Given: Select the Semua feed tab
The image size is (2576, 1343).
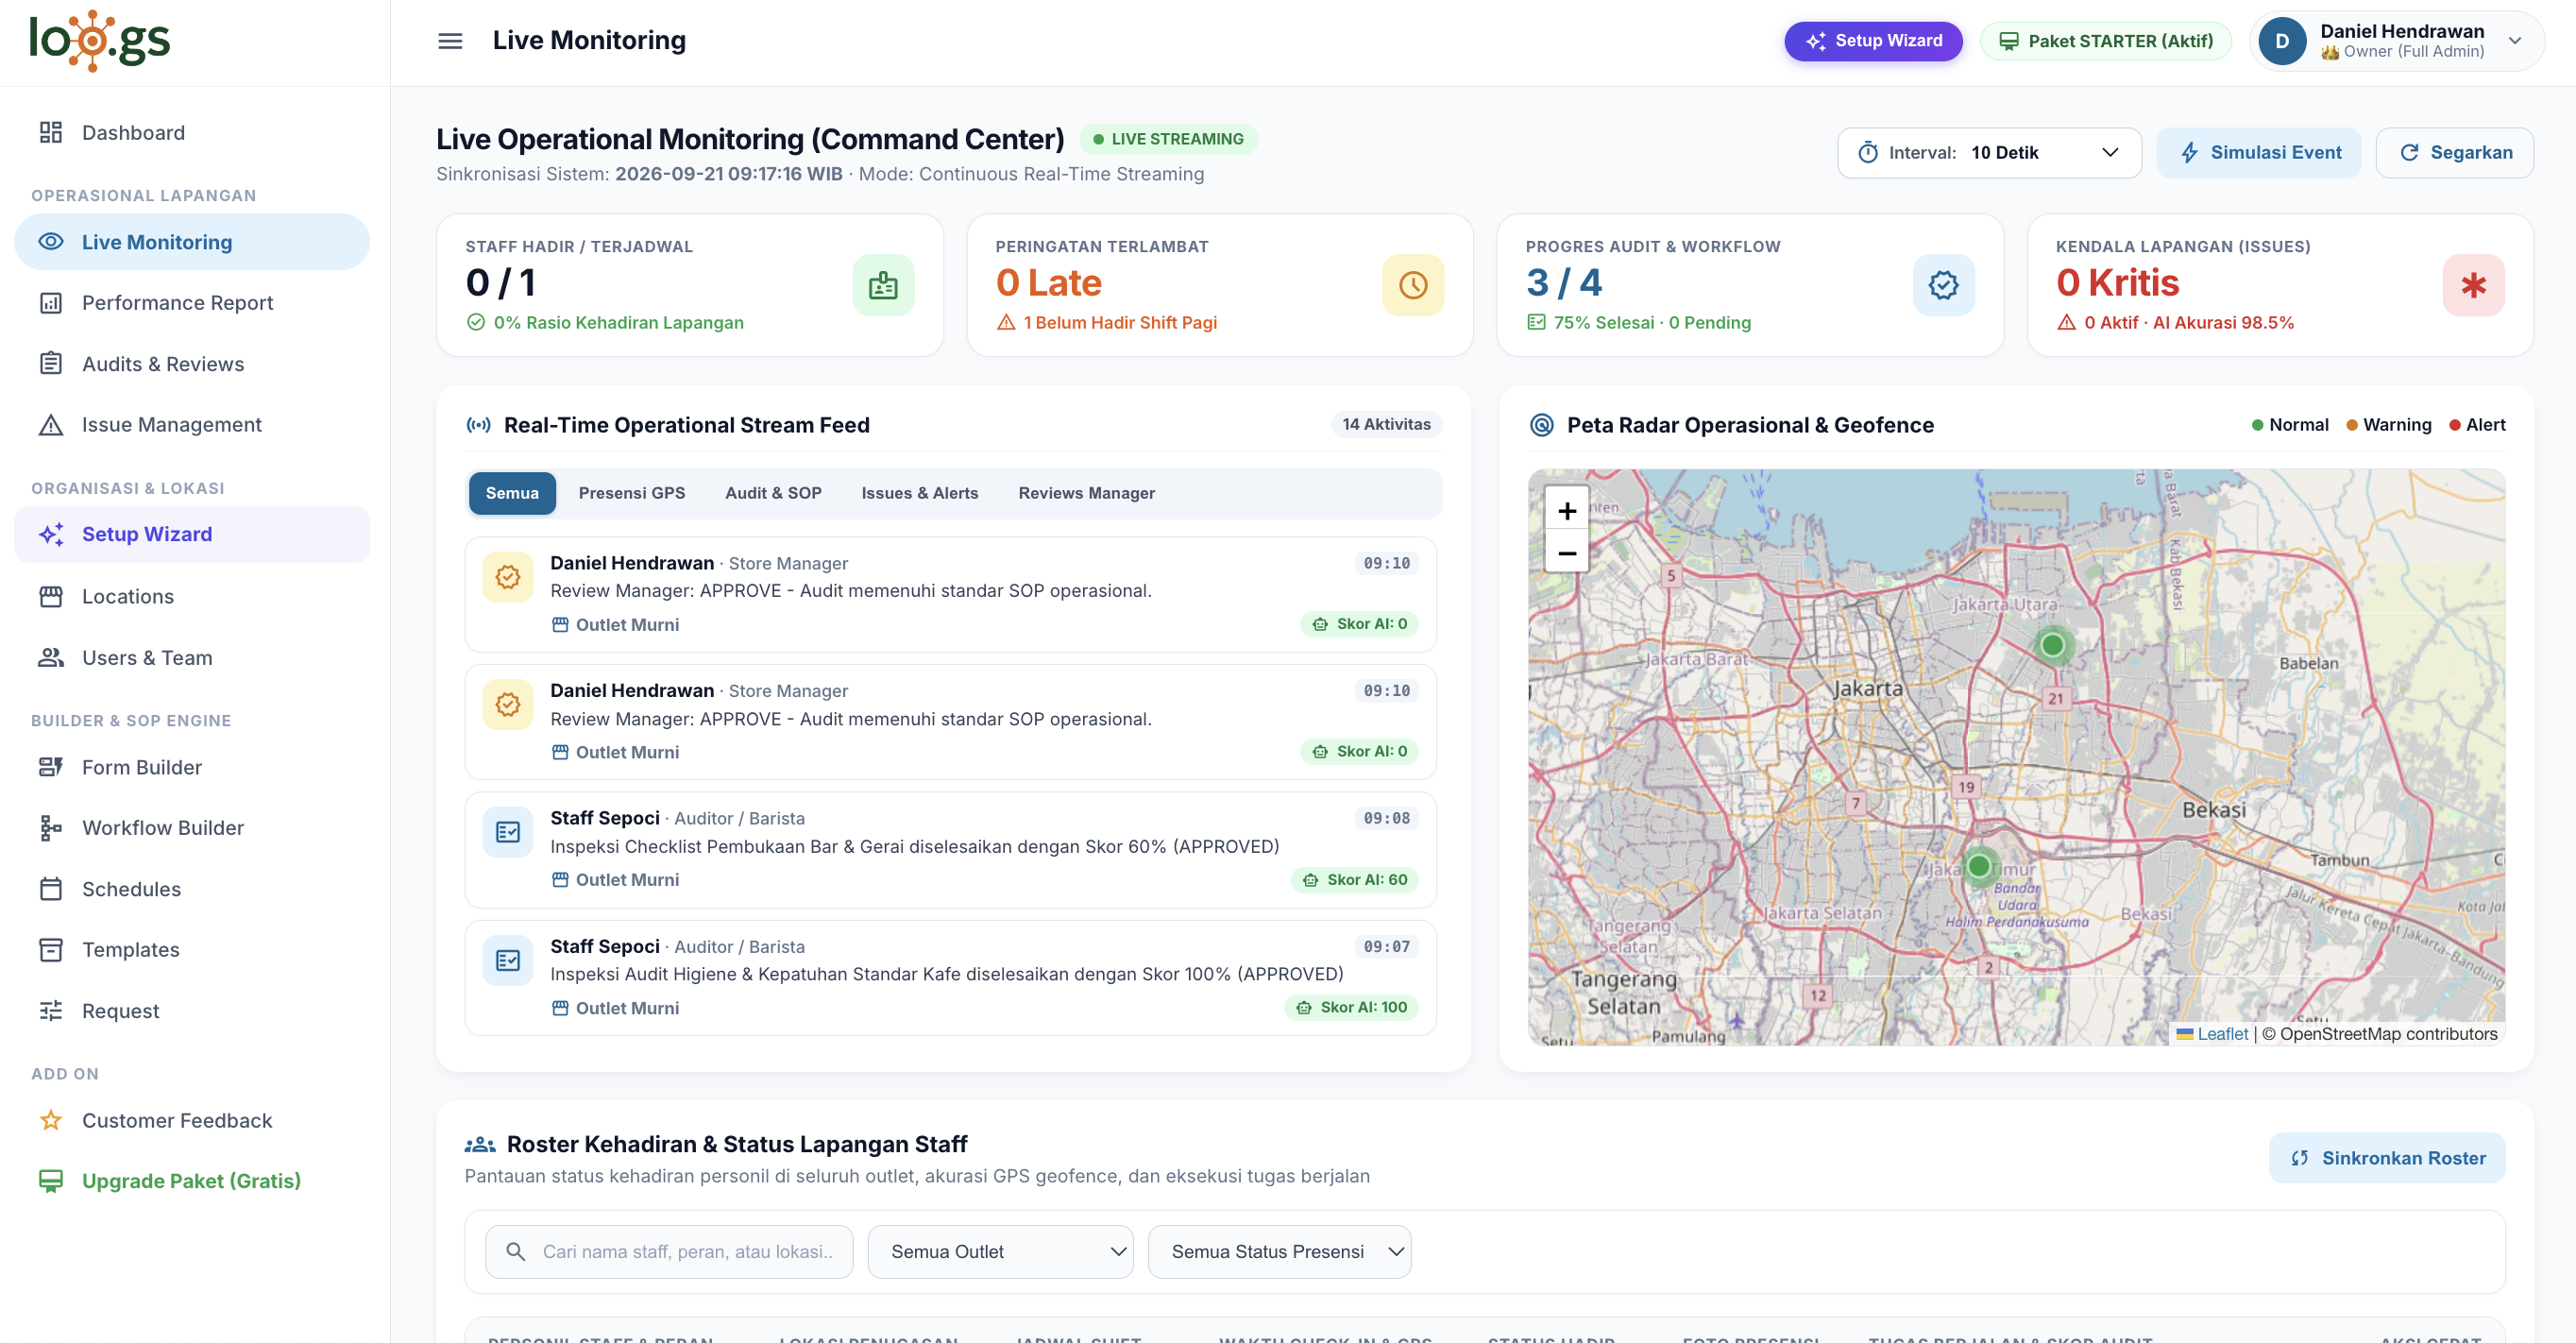Looking at the screenshot, I should [x=512, y=493].
